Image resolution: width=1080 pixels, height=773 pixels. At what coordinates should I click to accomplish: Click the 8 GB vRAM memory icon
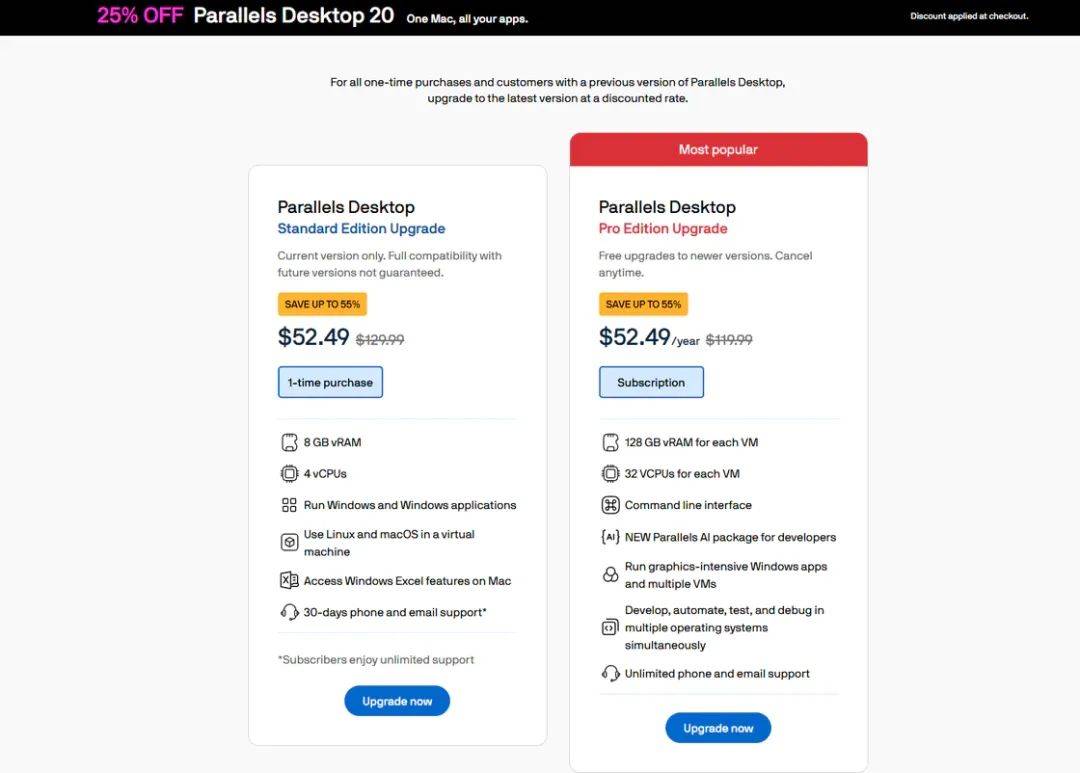click(289, 442)
